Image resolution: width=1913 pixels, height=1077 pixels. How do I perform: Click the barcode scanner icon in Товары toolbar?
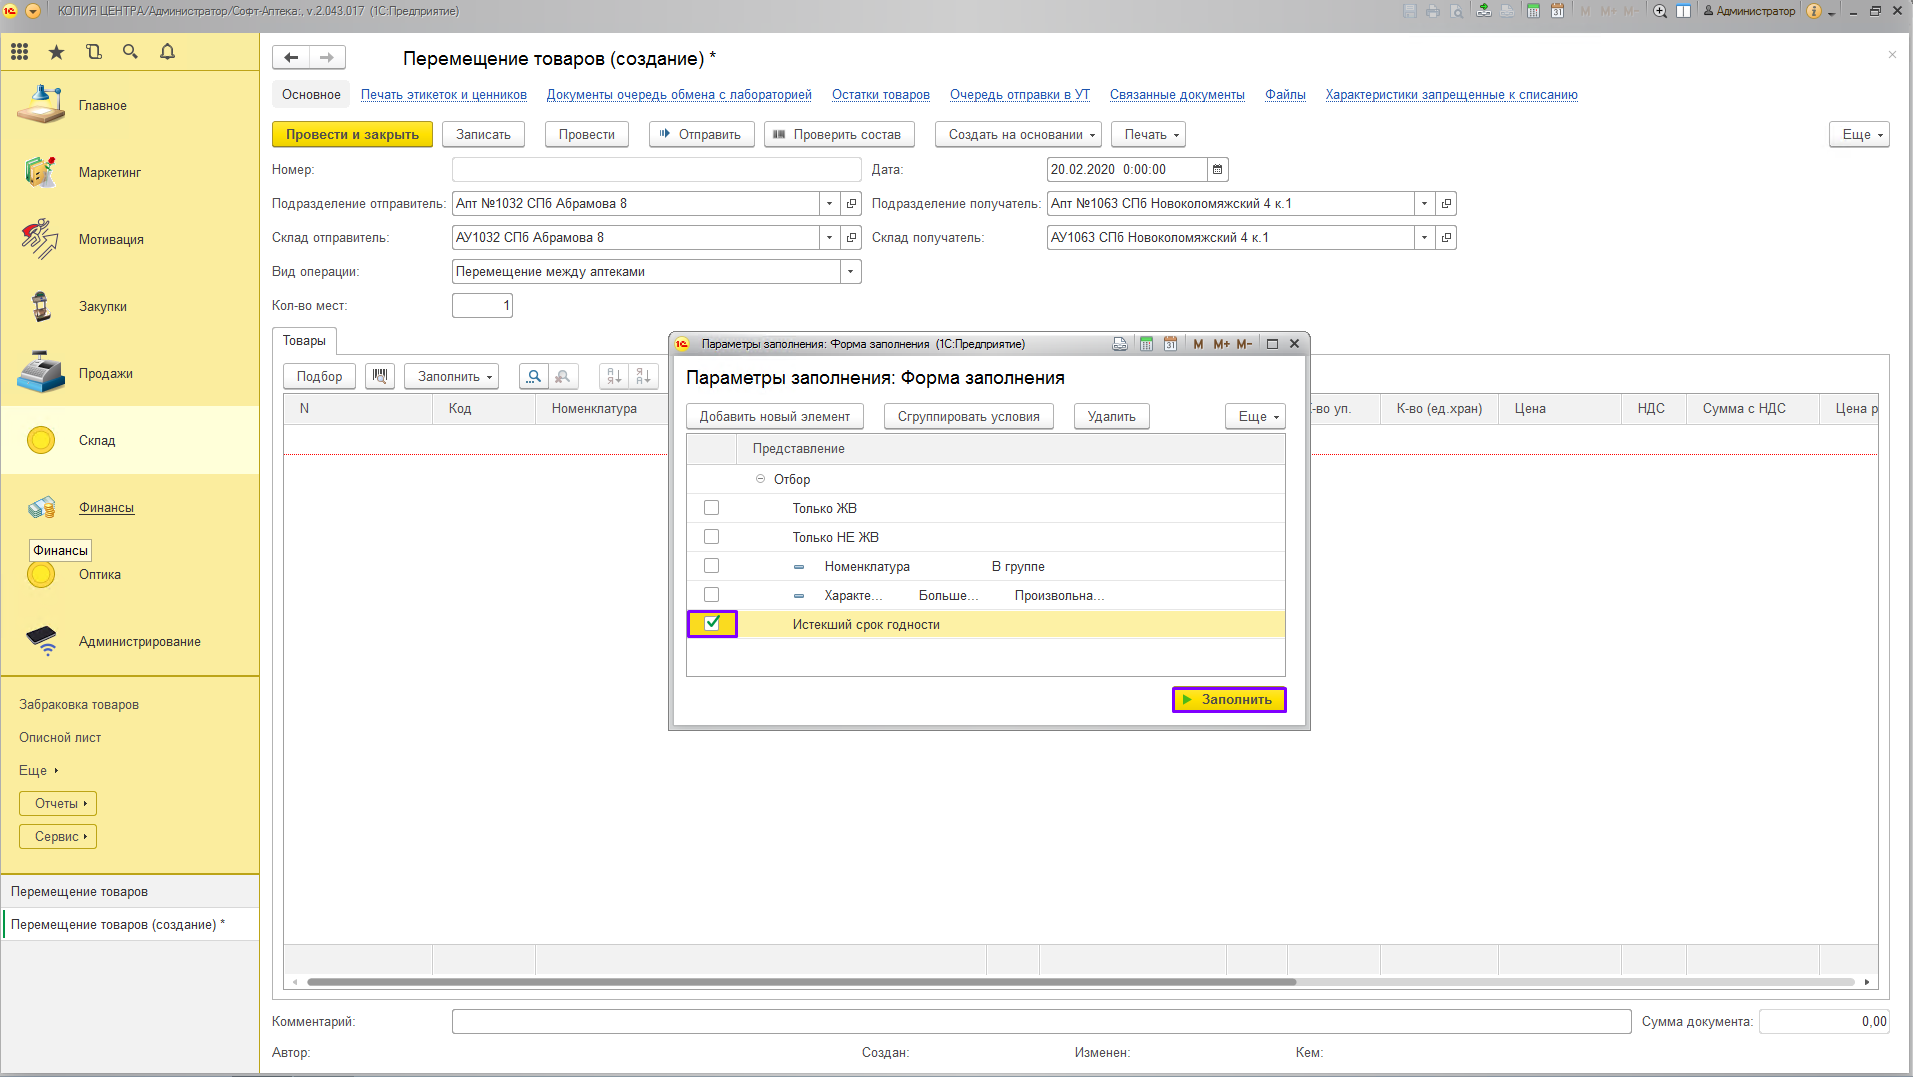[379, 376]
